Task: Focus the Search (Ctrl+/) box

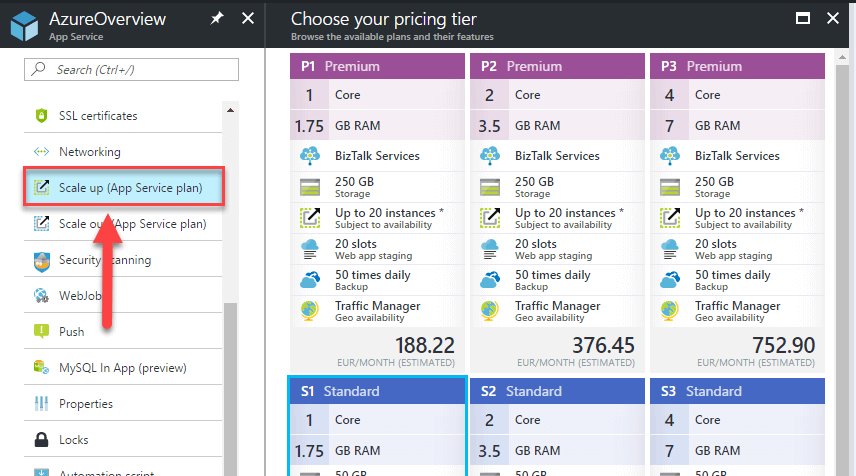Action: (131, 69)
